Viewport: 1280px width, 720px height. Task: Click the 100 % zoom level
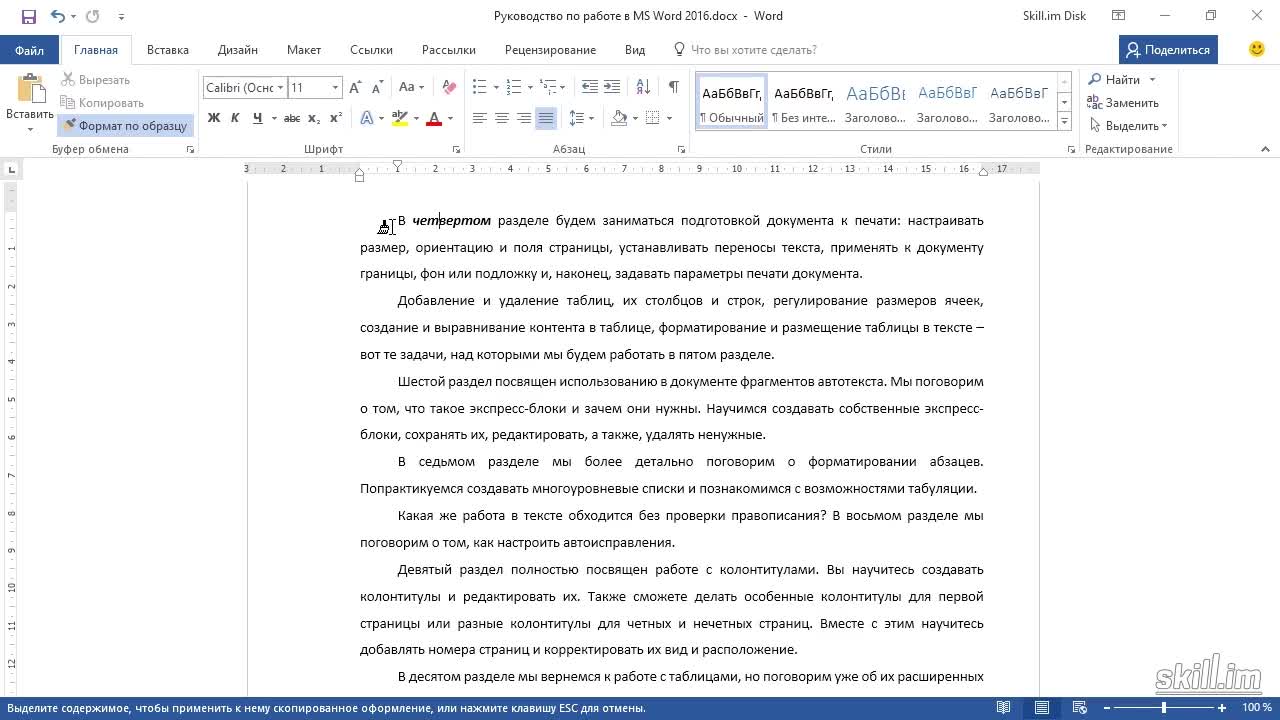(x=1257, y=708)
